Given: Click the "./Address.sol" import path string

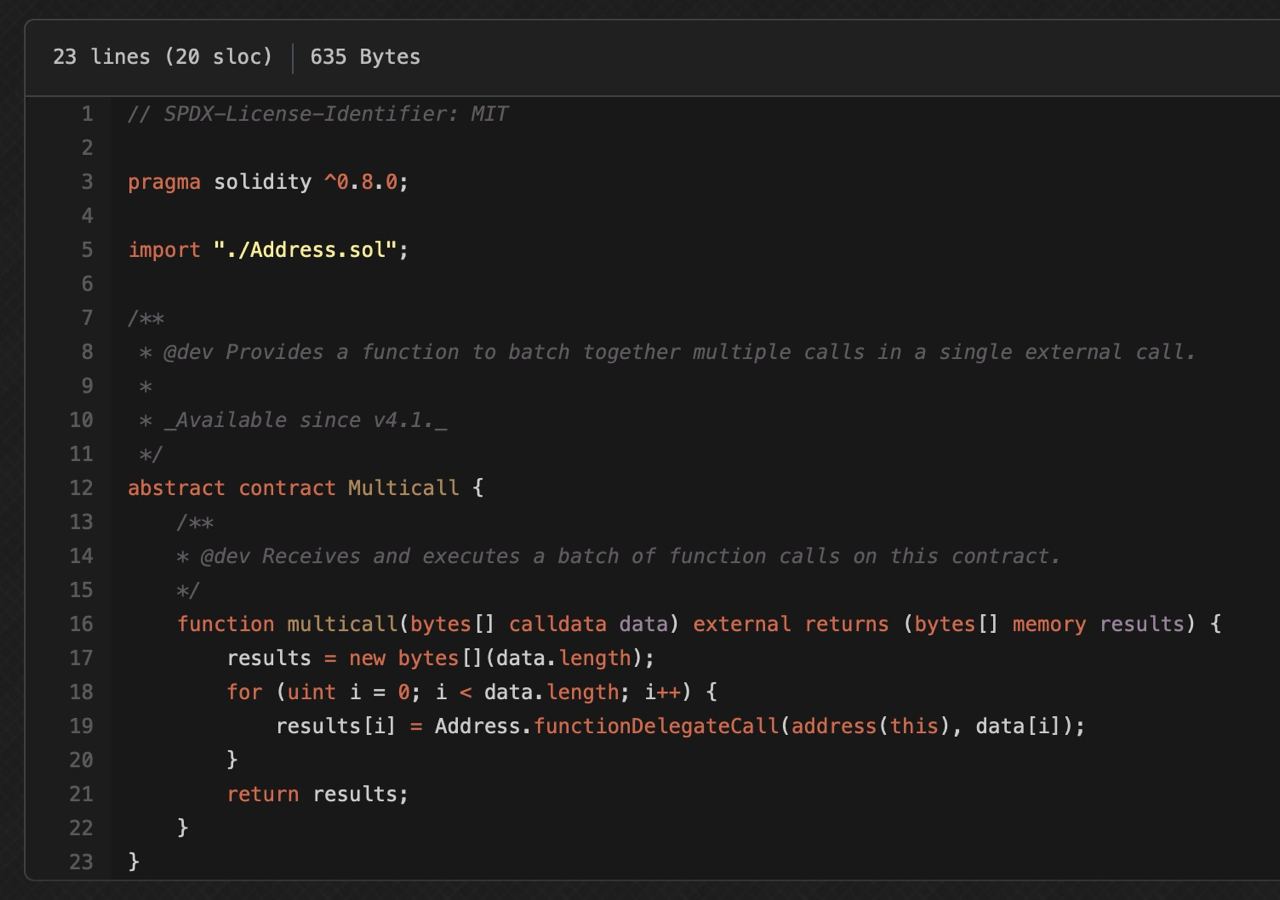Looking at the screenshot, I should click(305, 250).
